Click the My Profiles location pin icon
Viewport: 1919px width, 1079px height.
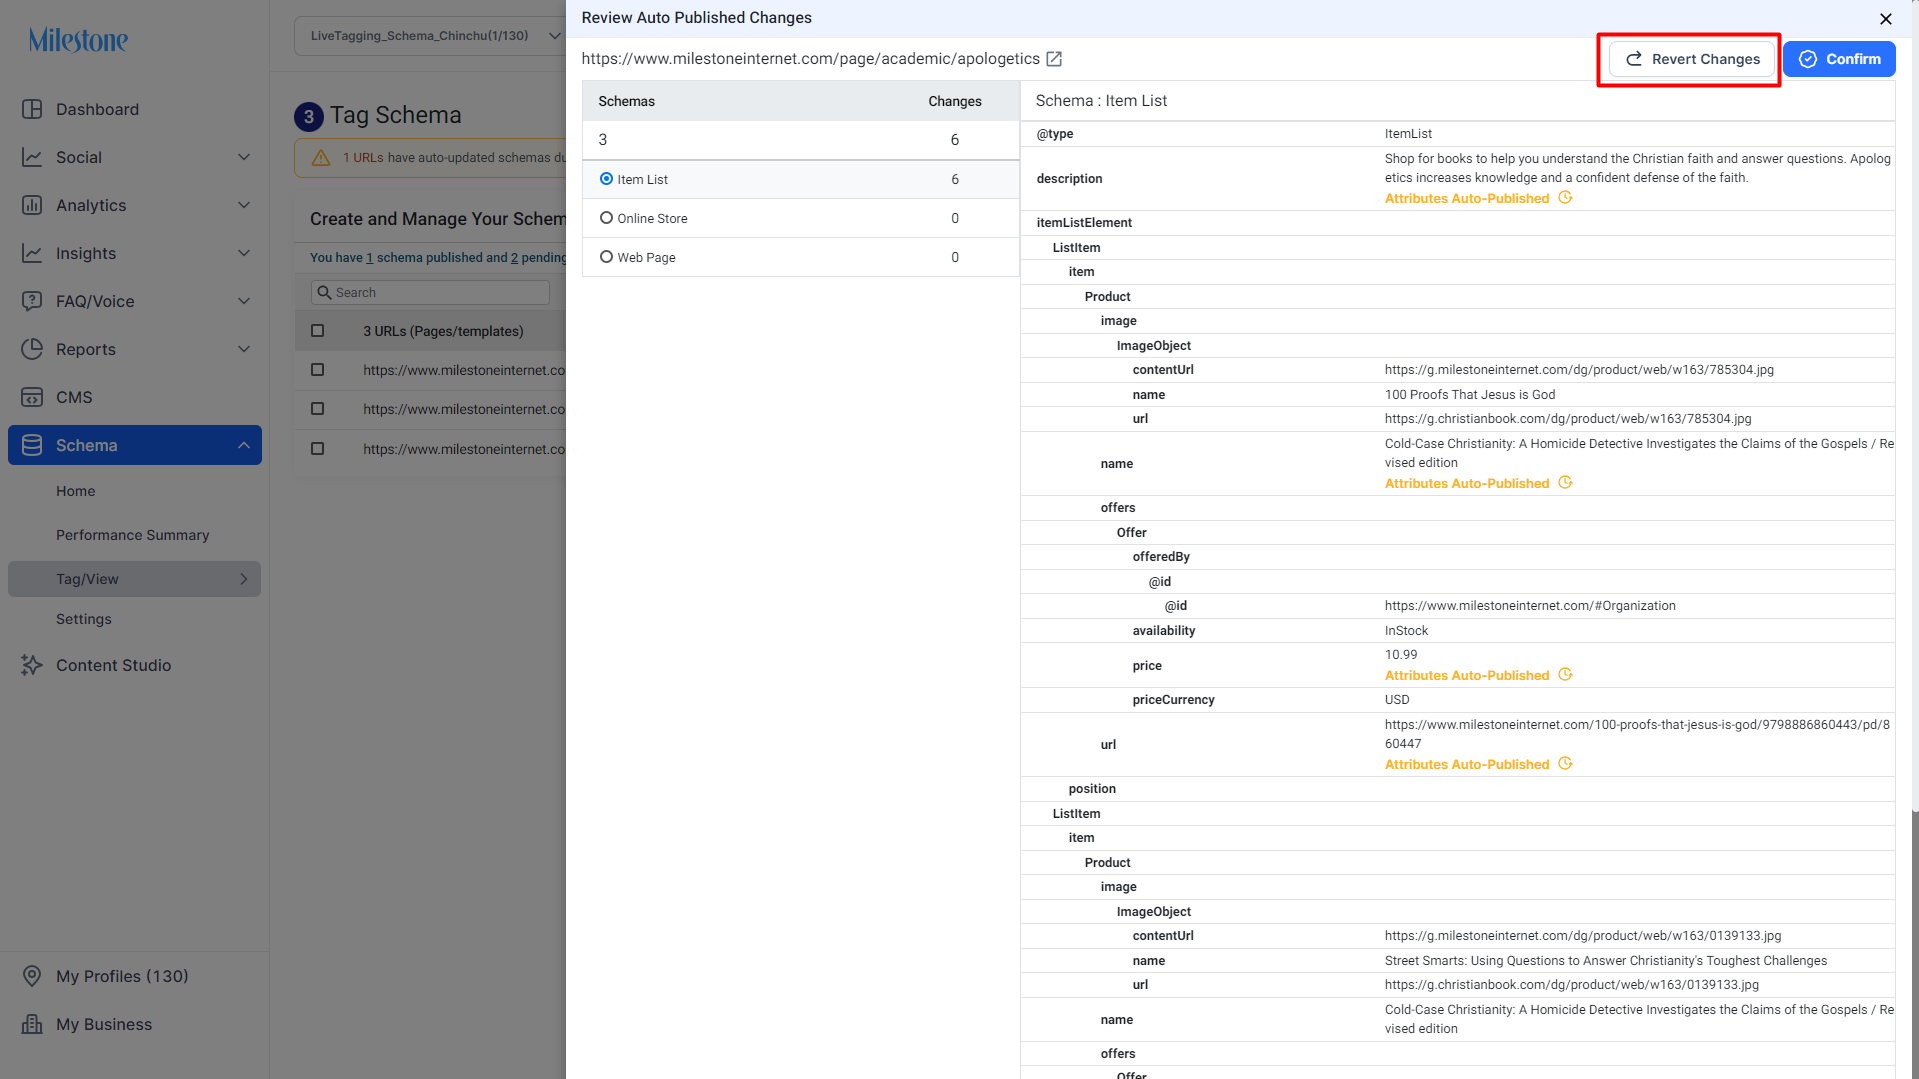(32, 976)
